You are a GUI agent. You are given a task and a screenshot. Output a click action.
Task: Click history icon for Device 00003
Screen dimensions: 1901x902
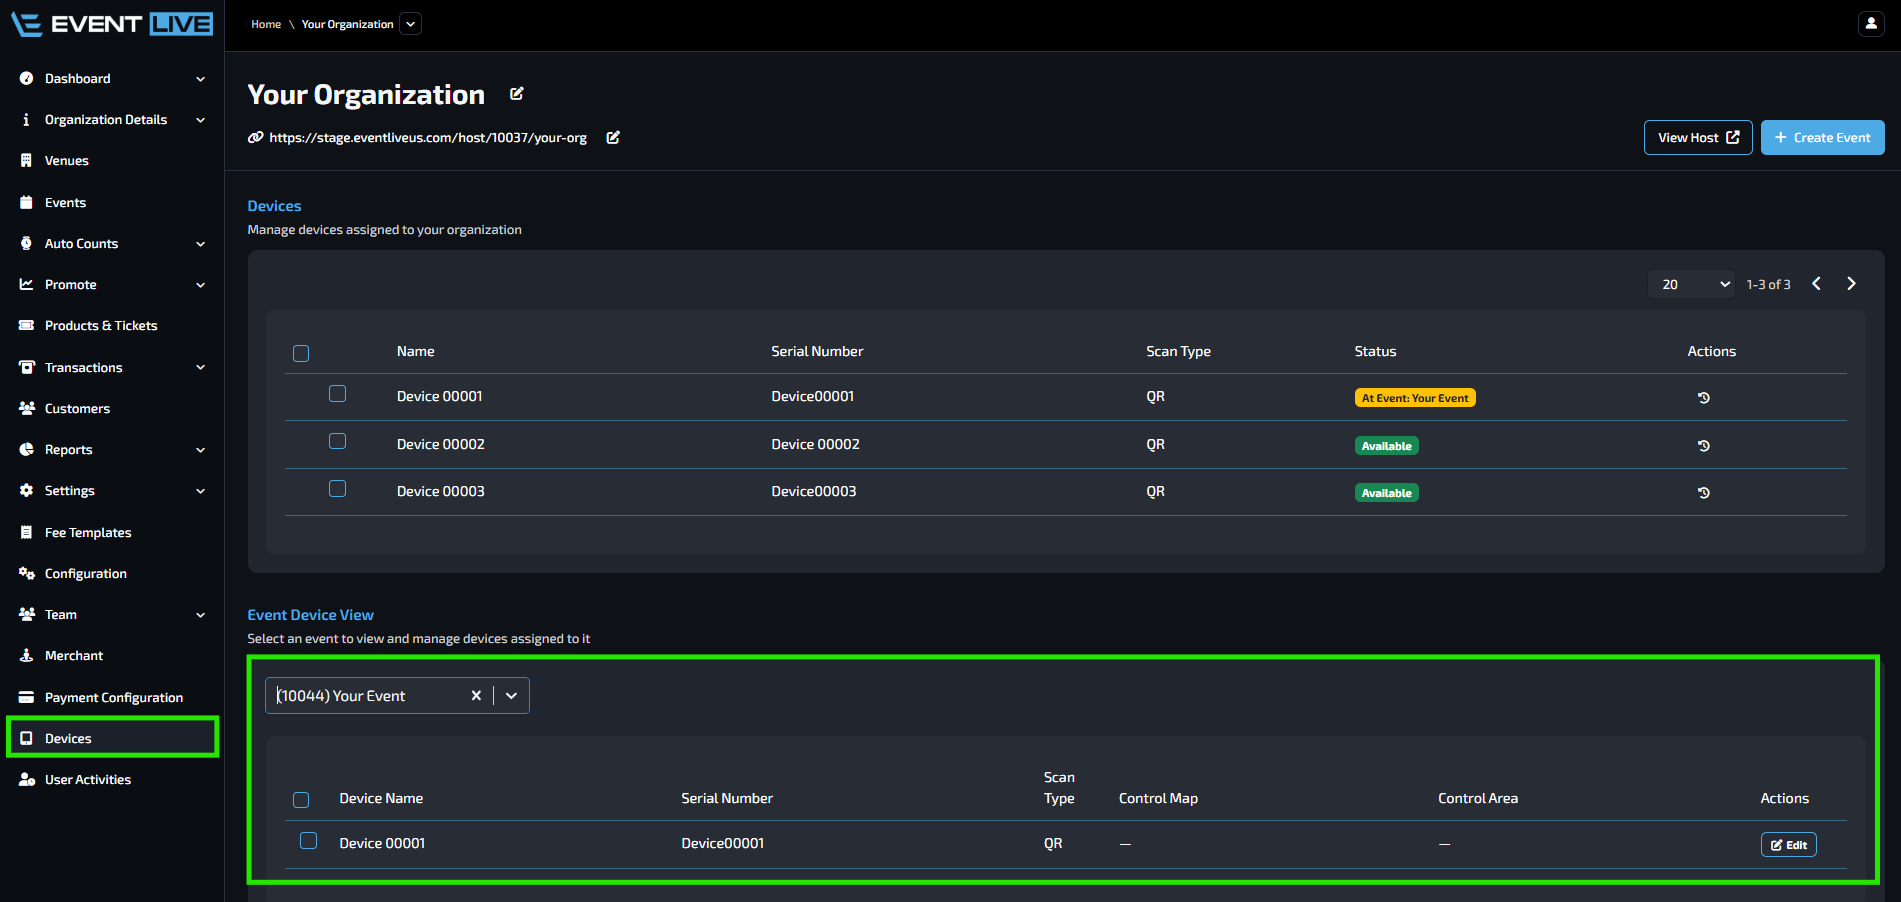[x=1704, y=493]
